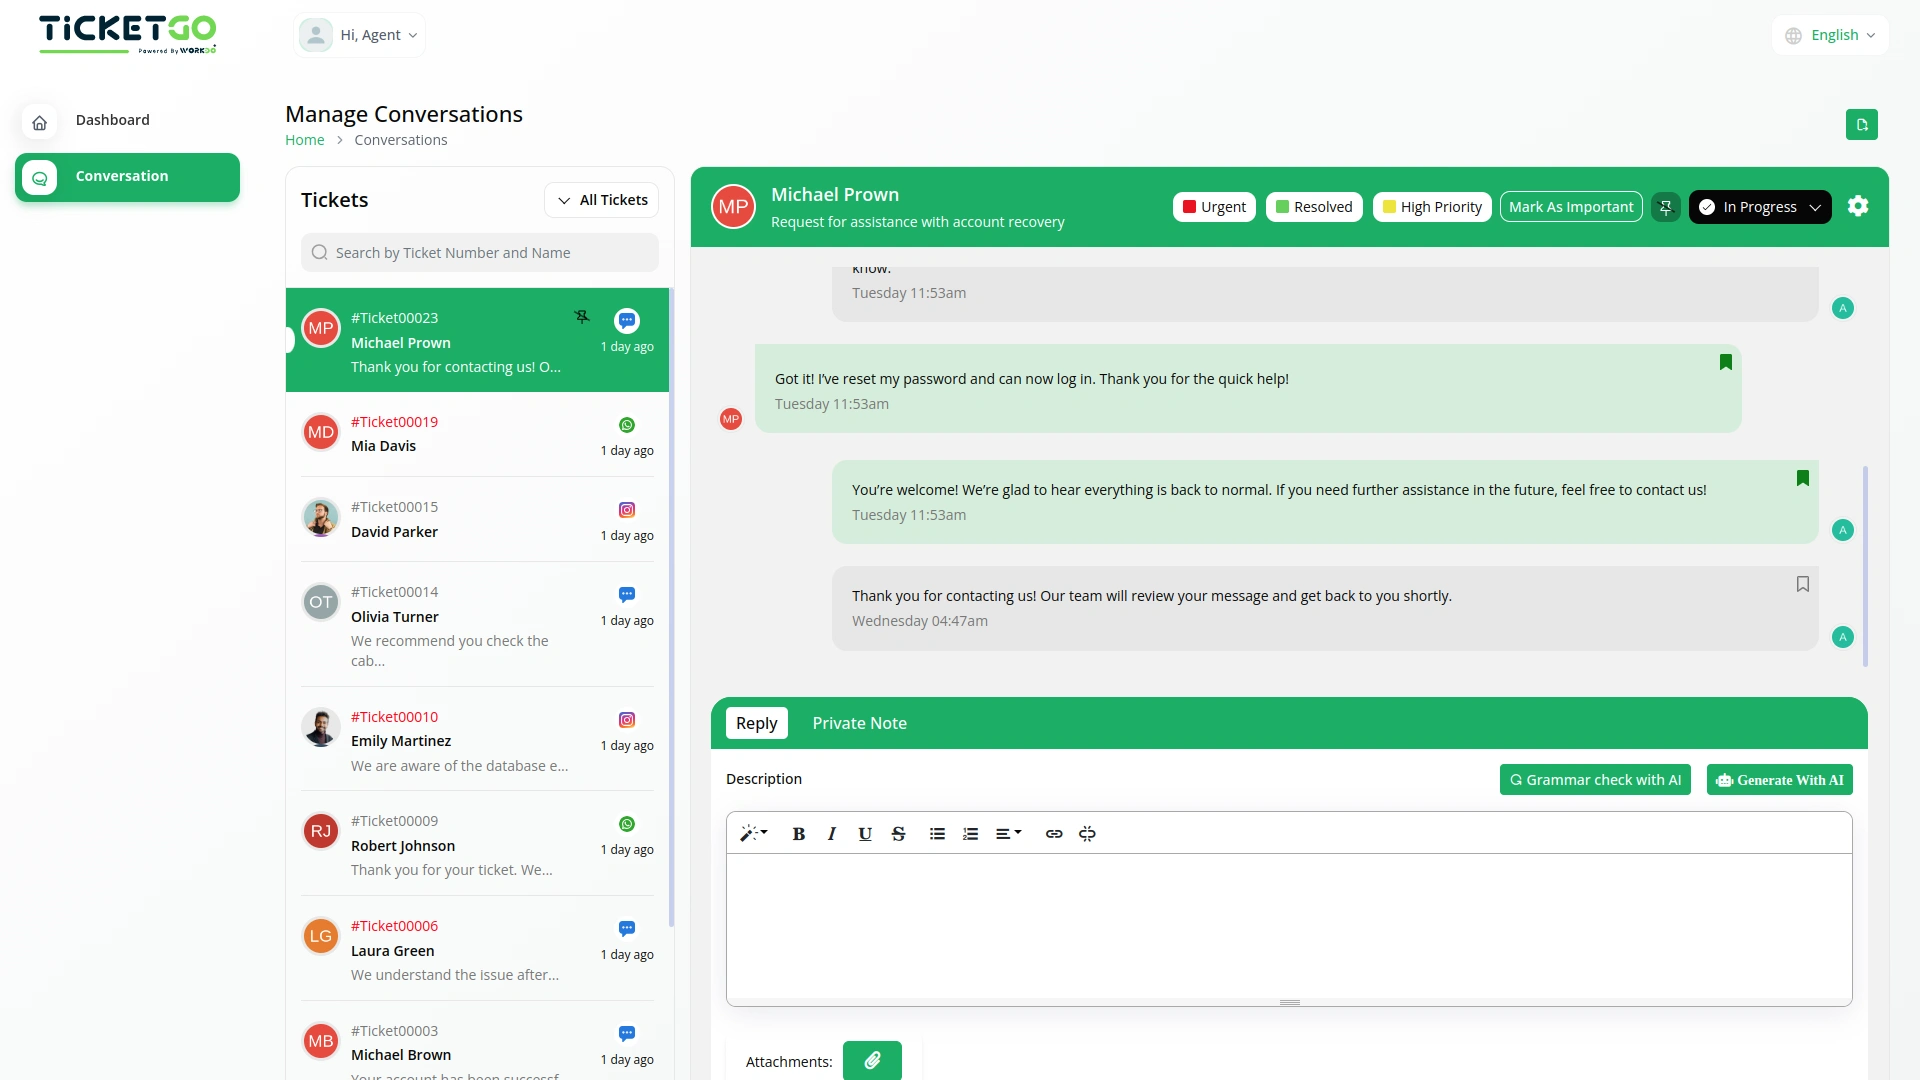This screenshot has width=1920, height=1080.
Task: Click the Mark As Important button
Action: click(1571, 206)
